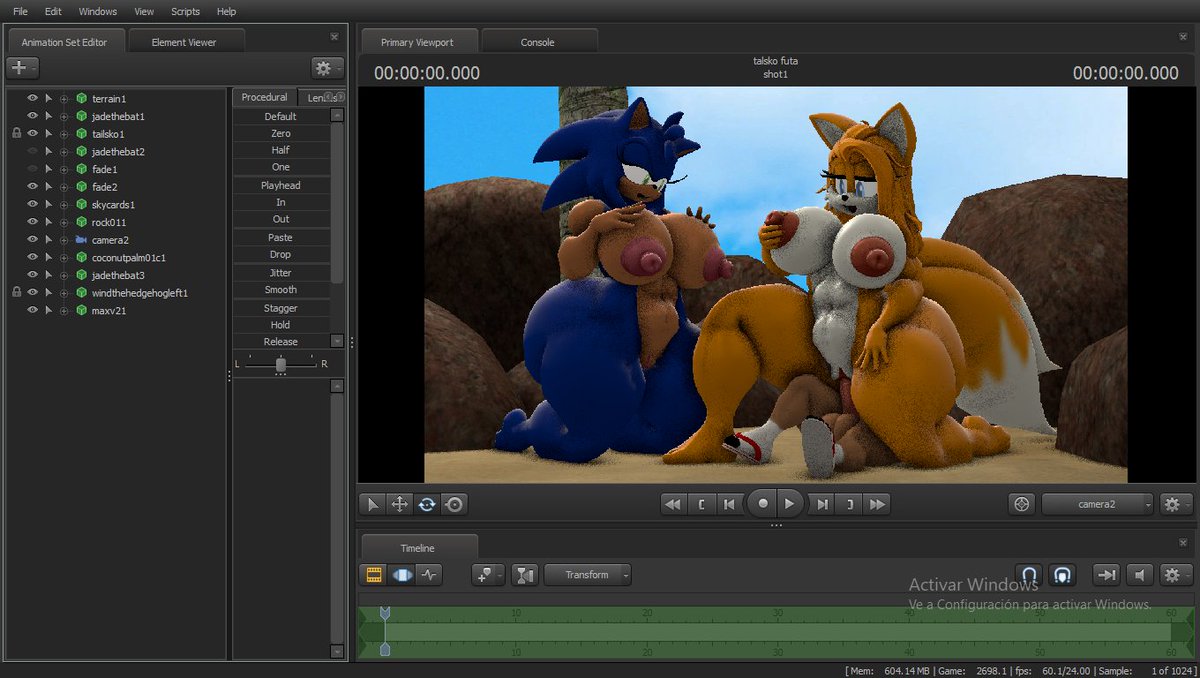The image size is (1200, 678).
Task: Select the viewport selection arrow tool
Action: tap(373, 505)
